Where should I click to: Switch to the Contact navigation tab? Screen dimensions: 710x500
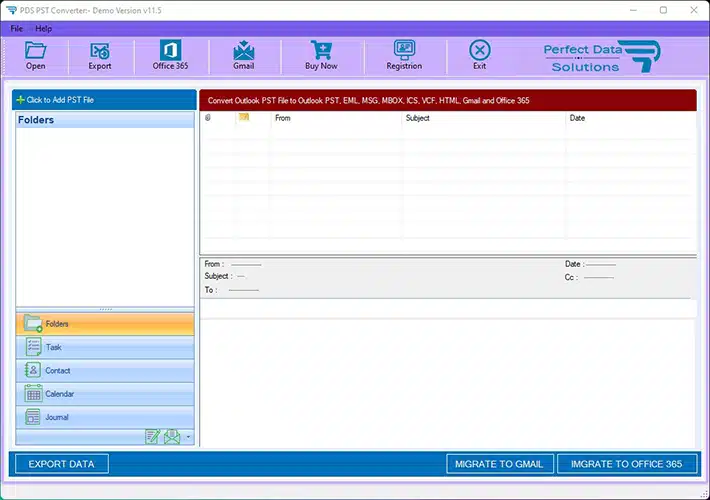pos(105,370)
